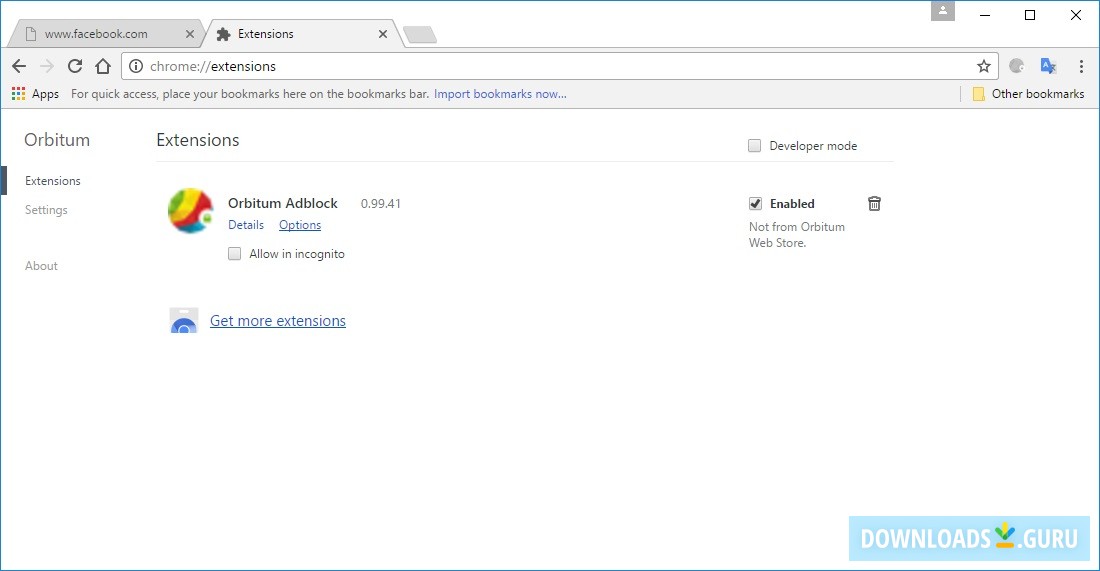Go to the home page
This screenshot has width=1100, height=571.
pos(103,66)
